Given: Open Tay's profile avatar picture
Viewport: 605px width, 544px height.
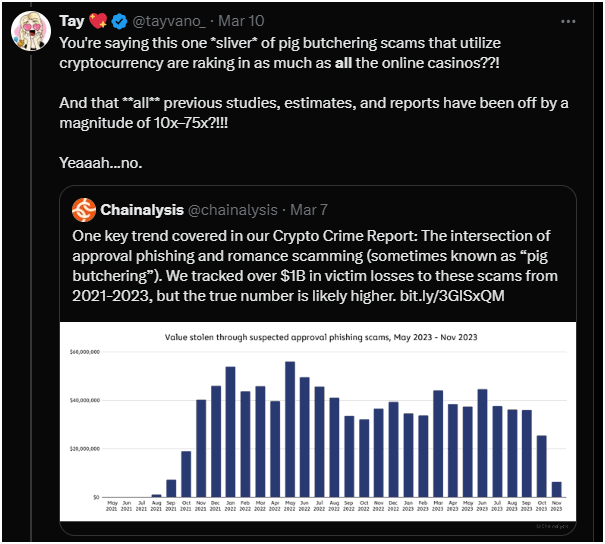Looking at the screenshot, I should point(31,31).
